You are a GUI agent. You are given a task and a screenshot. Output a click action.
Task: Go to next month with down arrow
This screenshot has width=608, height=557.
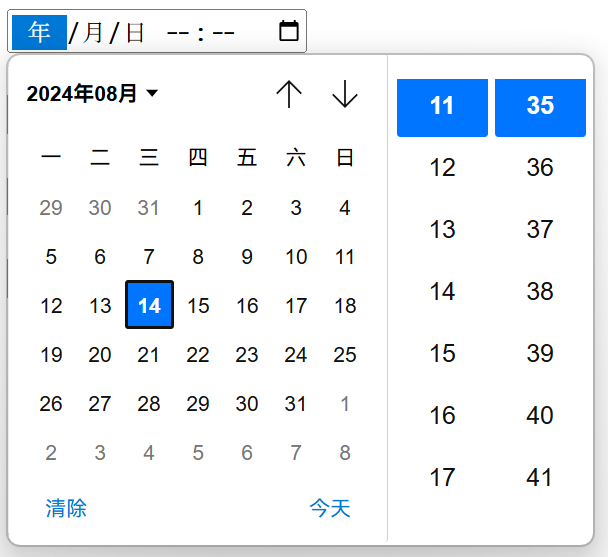coord(344,94)
